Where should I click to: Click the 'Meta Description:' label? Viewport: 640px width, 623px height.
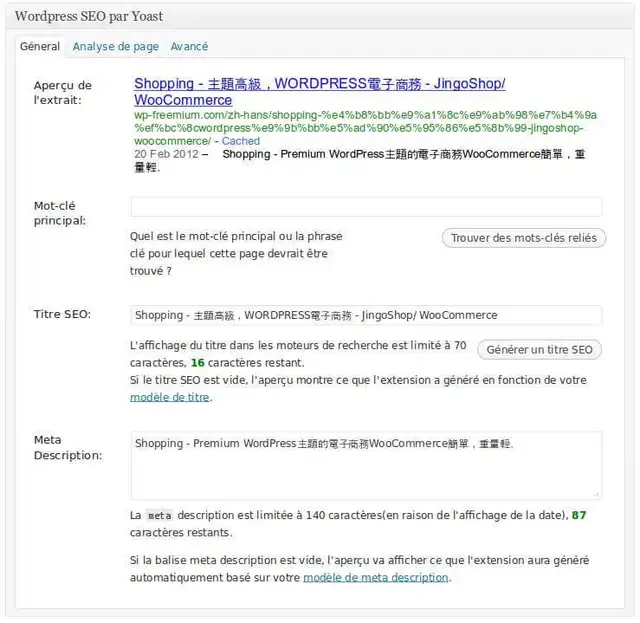click(x=68, y=447)
